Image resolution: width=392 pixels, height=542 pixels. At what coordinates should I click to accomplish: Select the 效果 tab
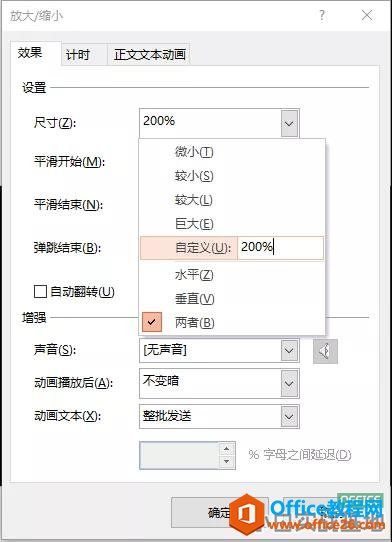click(30, 53)
